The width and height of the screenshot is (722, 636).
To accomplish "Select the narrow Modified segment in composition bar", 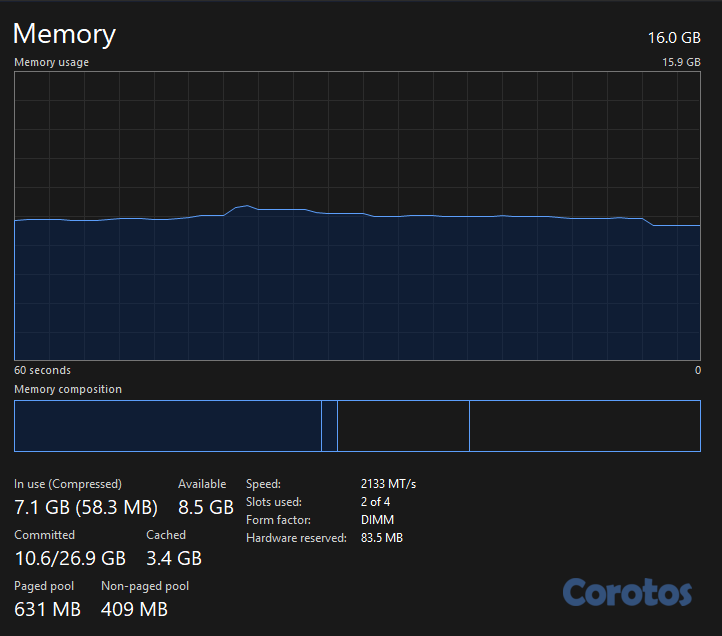I will [x=329, y=426].
